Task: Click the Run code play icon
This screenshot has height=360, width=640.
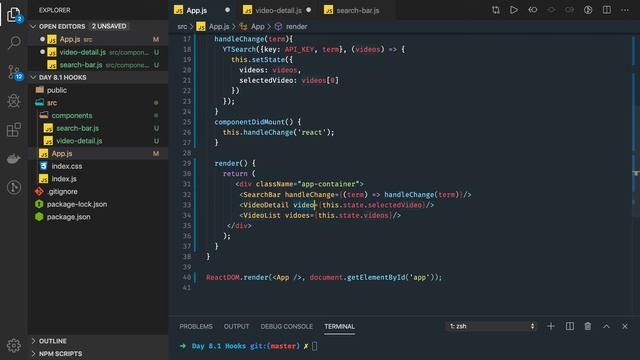Action: click(x=514, y=10)
